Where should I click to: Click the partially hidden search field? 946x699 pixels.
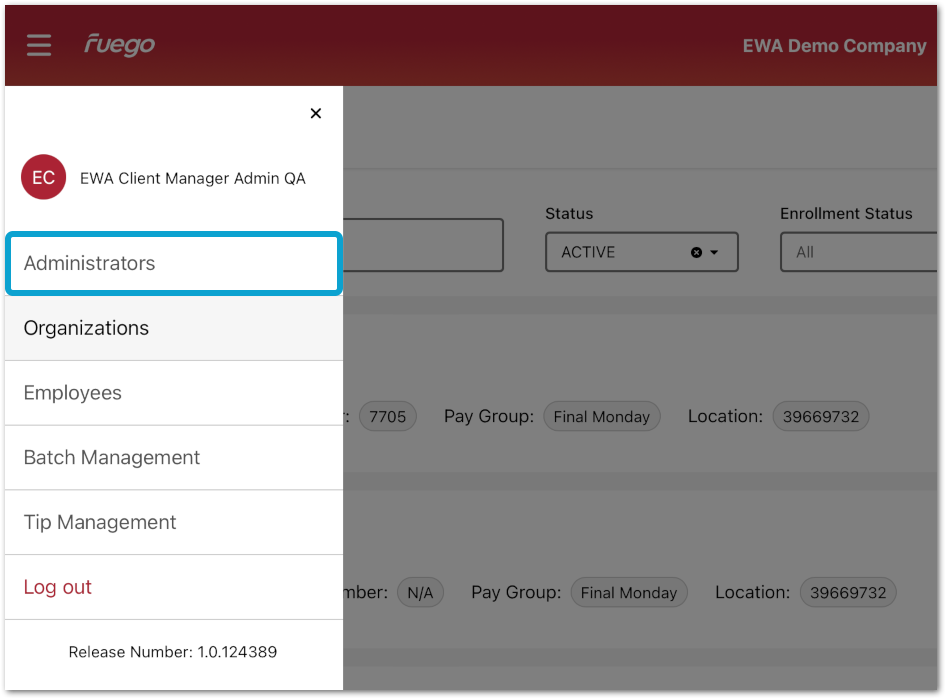tap(423, 245)
